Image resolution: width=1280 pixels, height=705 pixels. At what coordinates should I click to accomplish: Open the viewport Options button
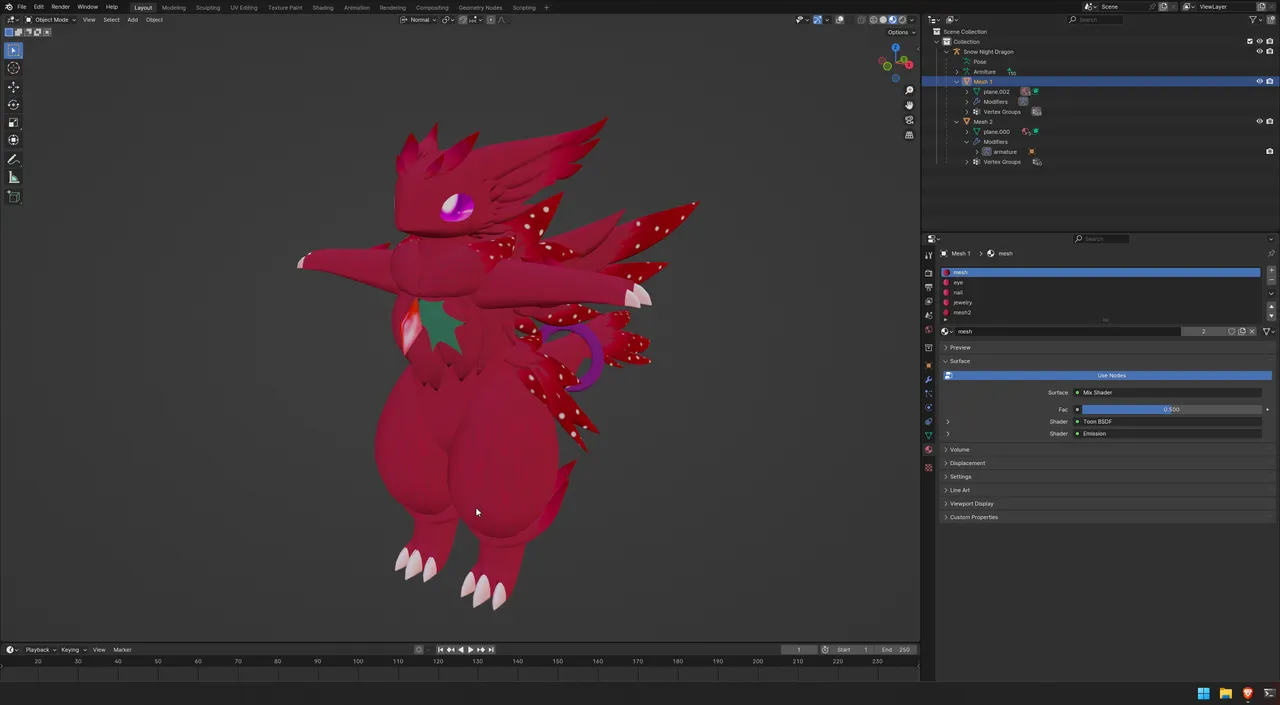(900, 32)
